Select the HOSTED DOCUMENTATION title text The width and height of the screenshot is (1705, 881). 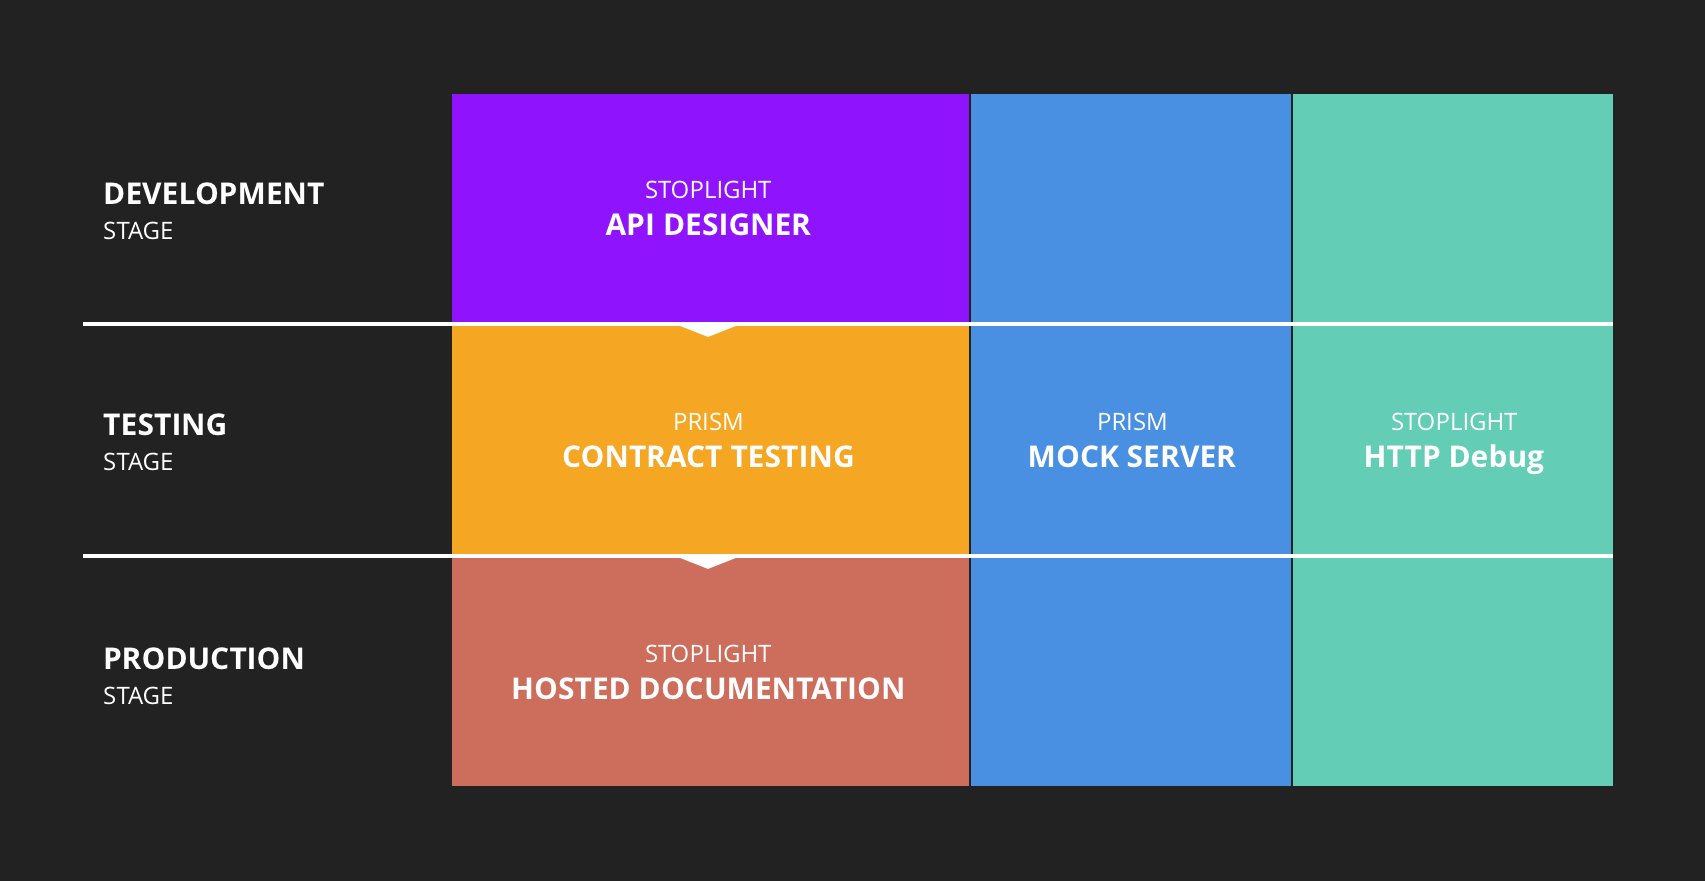708,689
